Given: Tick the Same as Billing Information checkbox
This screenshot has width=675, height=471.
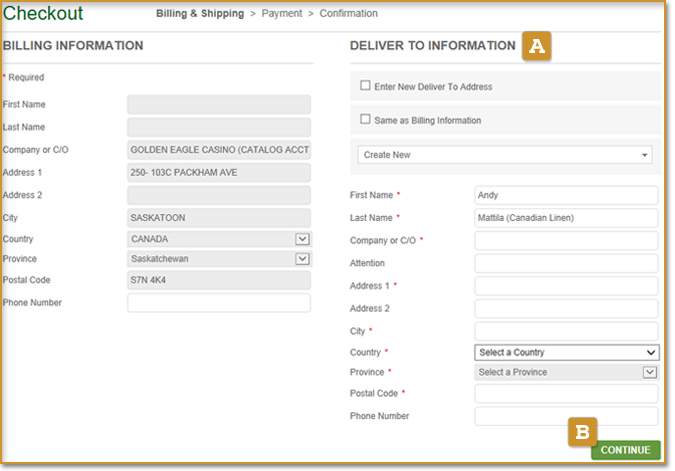Looking at the screenshot, I should pos(366,120).
